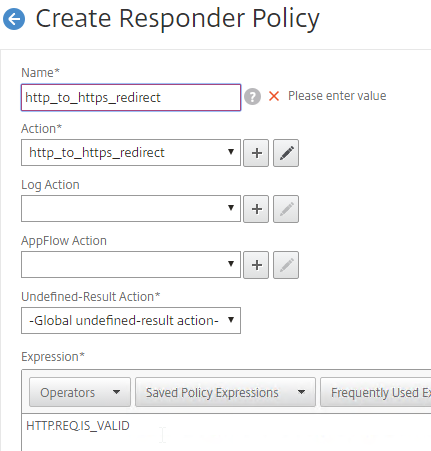Add a new Log Action
This screenshot has width=431, height=451.
coord(256,209)
